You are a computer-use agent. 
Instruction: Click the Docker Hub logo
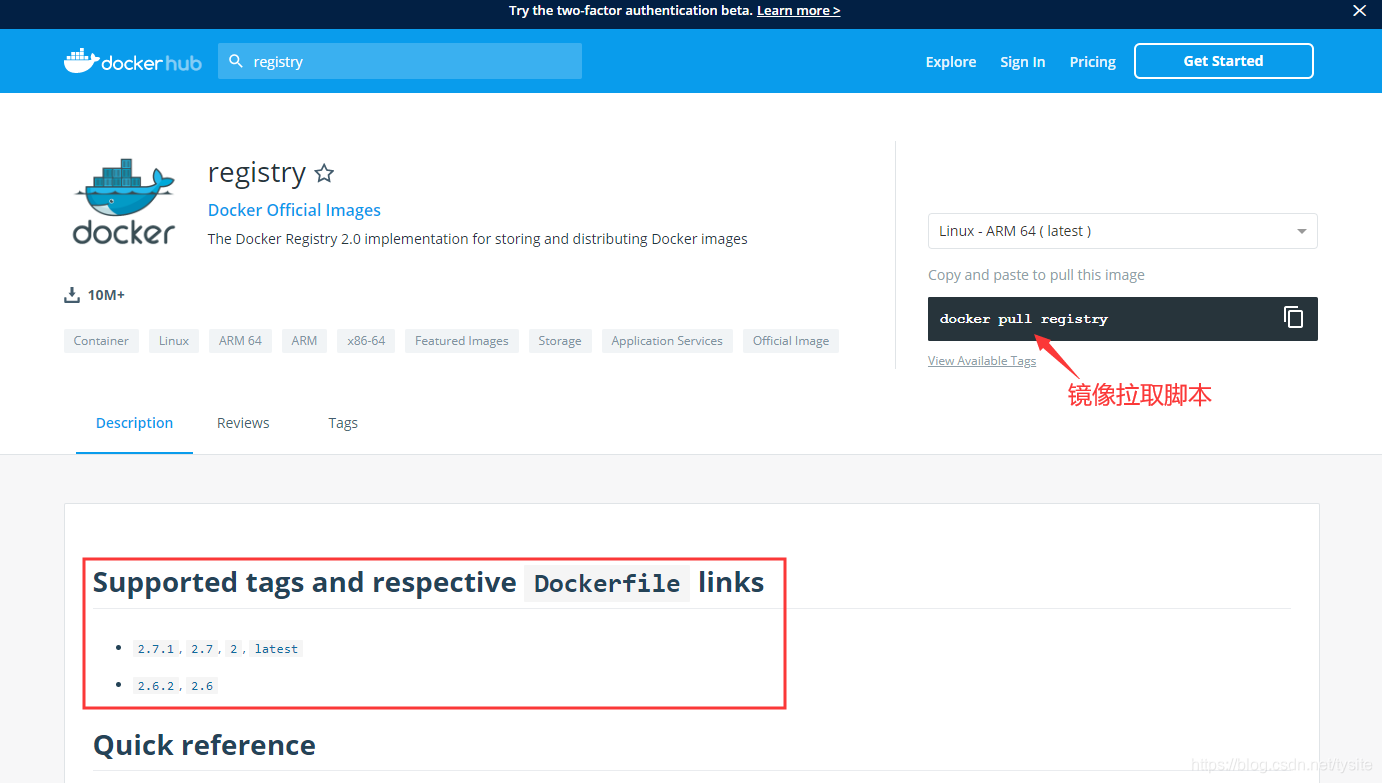coord(133,61)
